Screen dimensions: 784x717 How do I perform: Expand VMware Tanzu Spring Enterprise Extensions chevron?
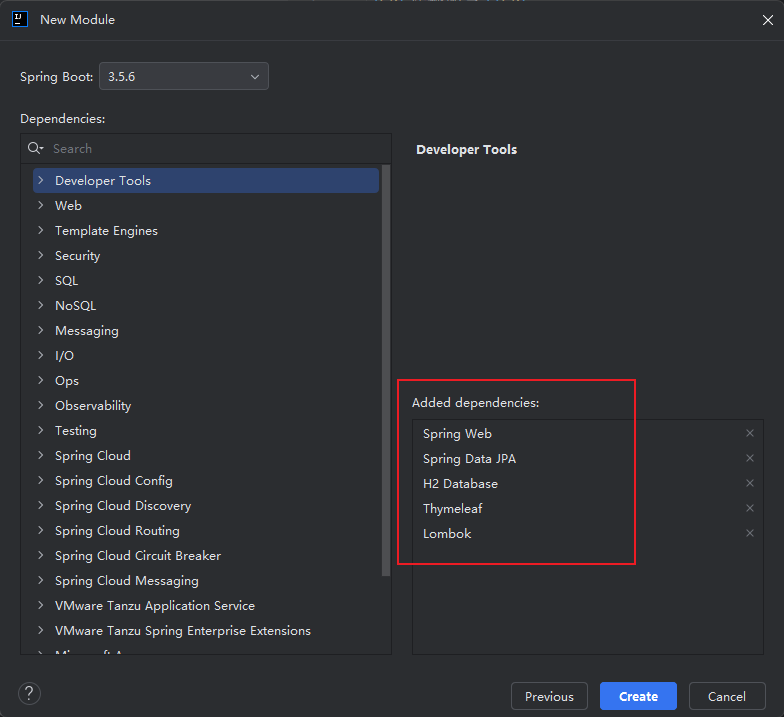[x=41, y=630]
